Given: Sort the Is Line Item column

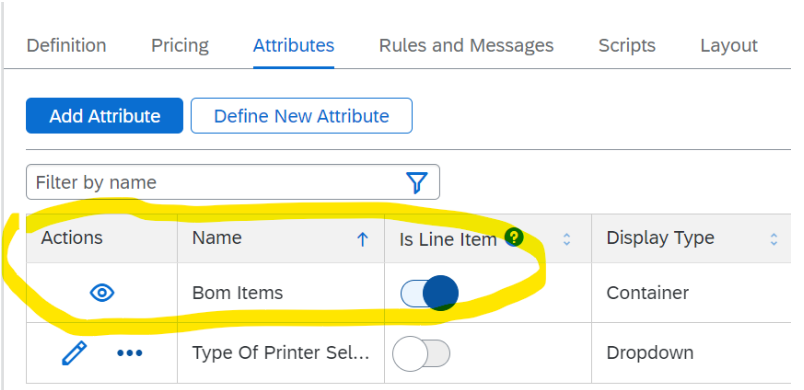Looking at the screenshot, I should (567, 239).
